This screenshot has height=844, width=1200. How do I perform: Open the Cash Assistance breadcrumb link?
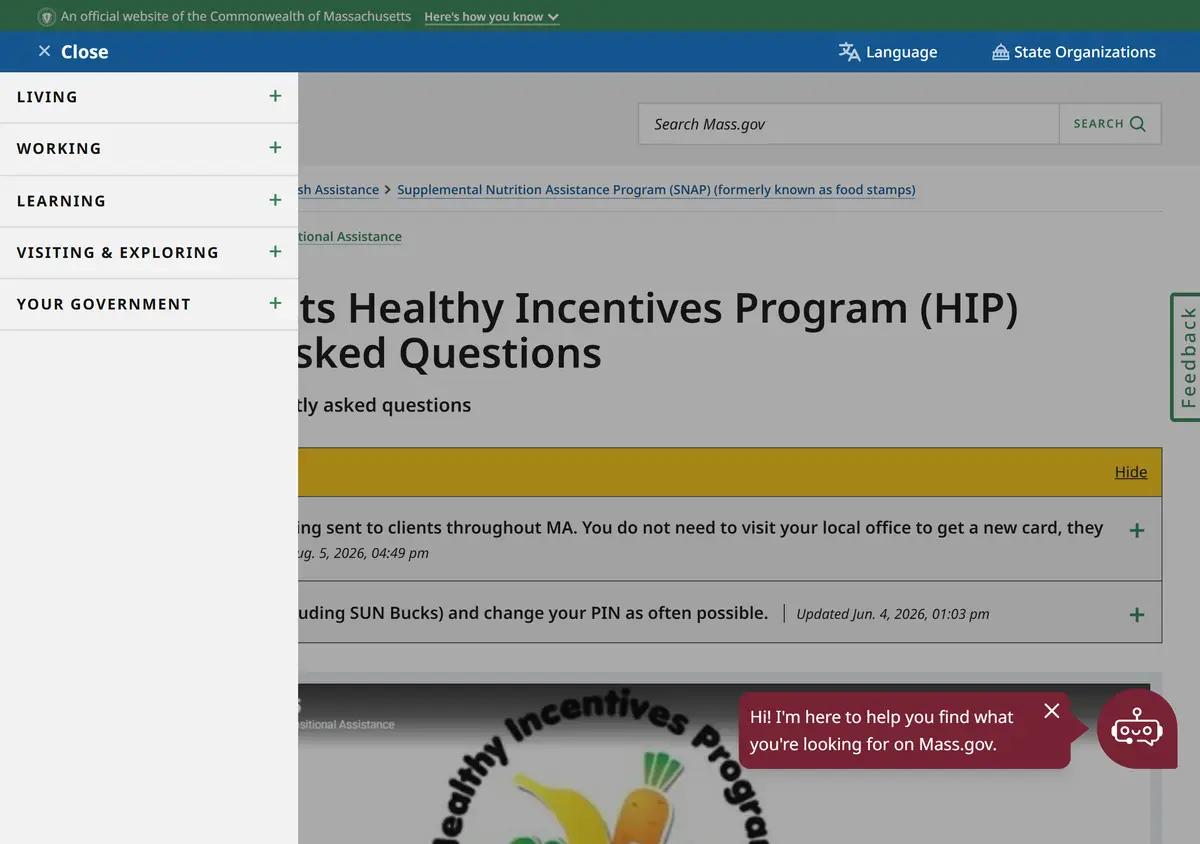(x=338, y=189)
